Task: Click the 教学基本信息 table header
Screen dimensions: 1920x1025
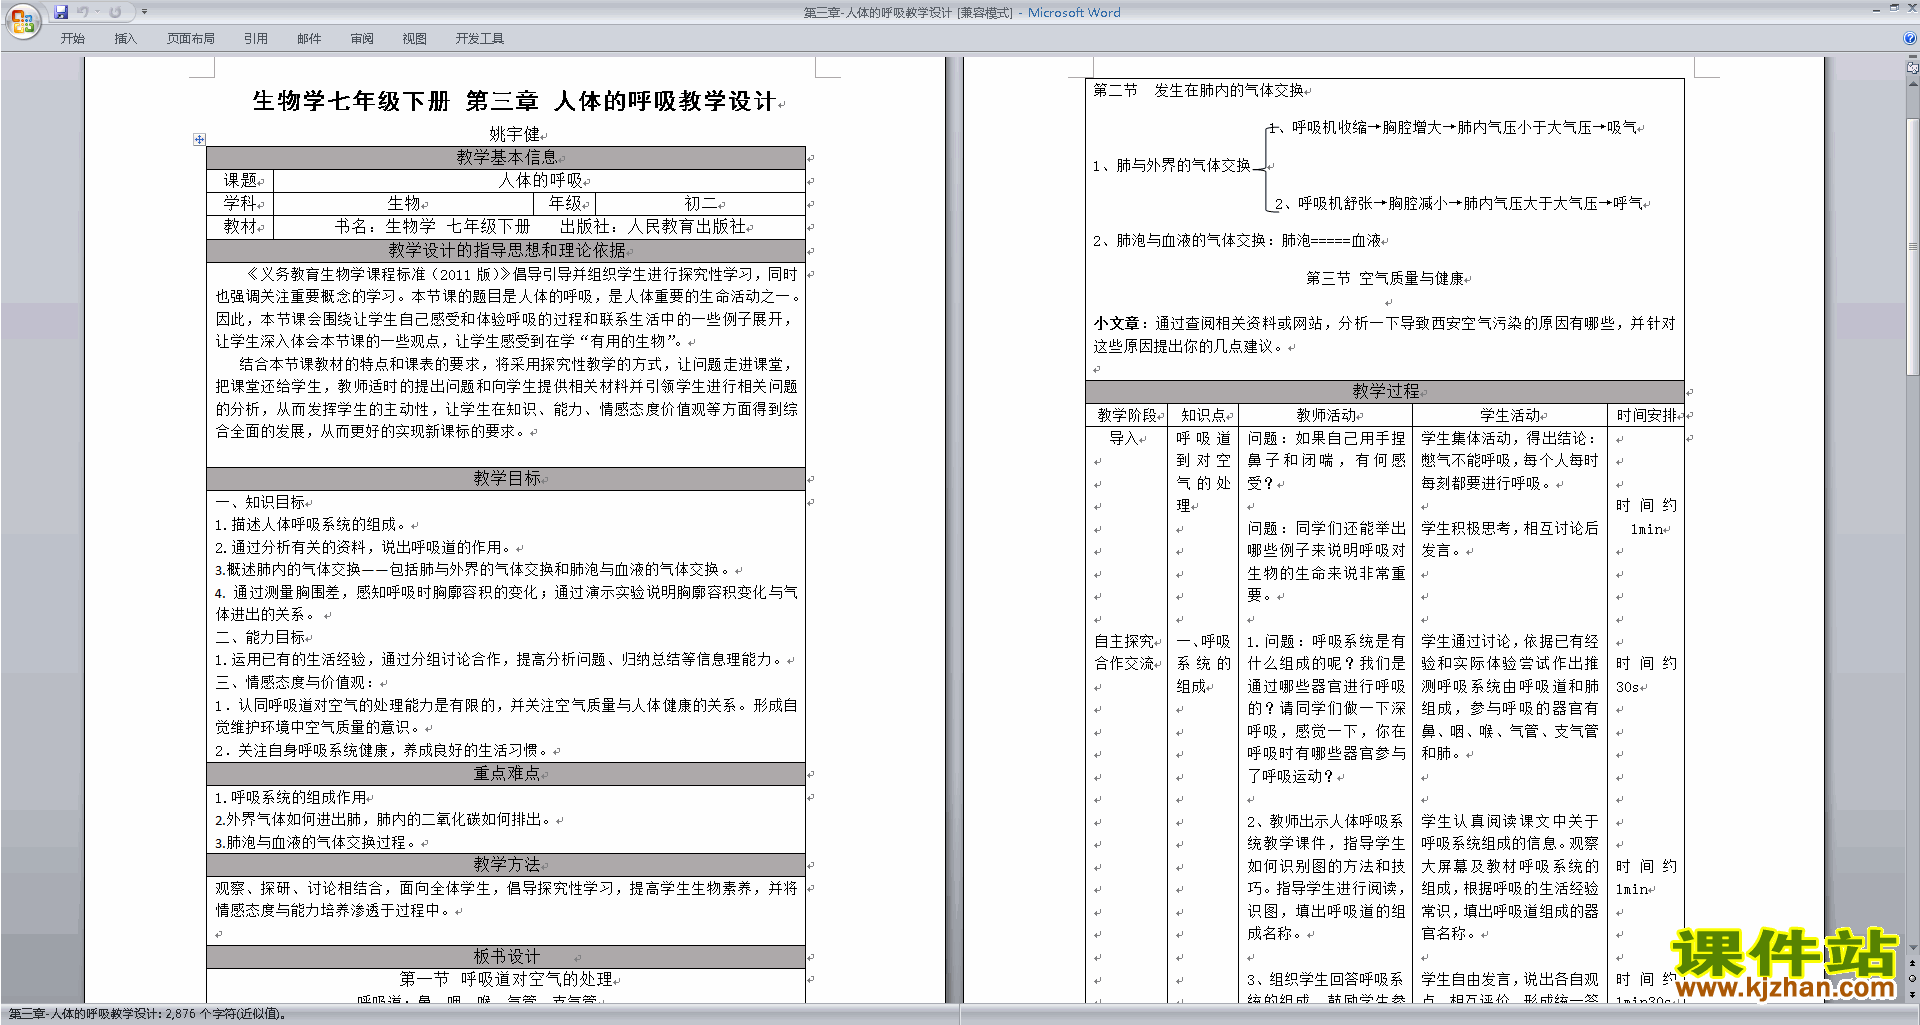Action: [x=506, y=157]
